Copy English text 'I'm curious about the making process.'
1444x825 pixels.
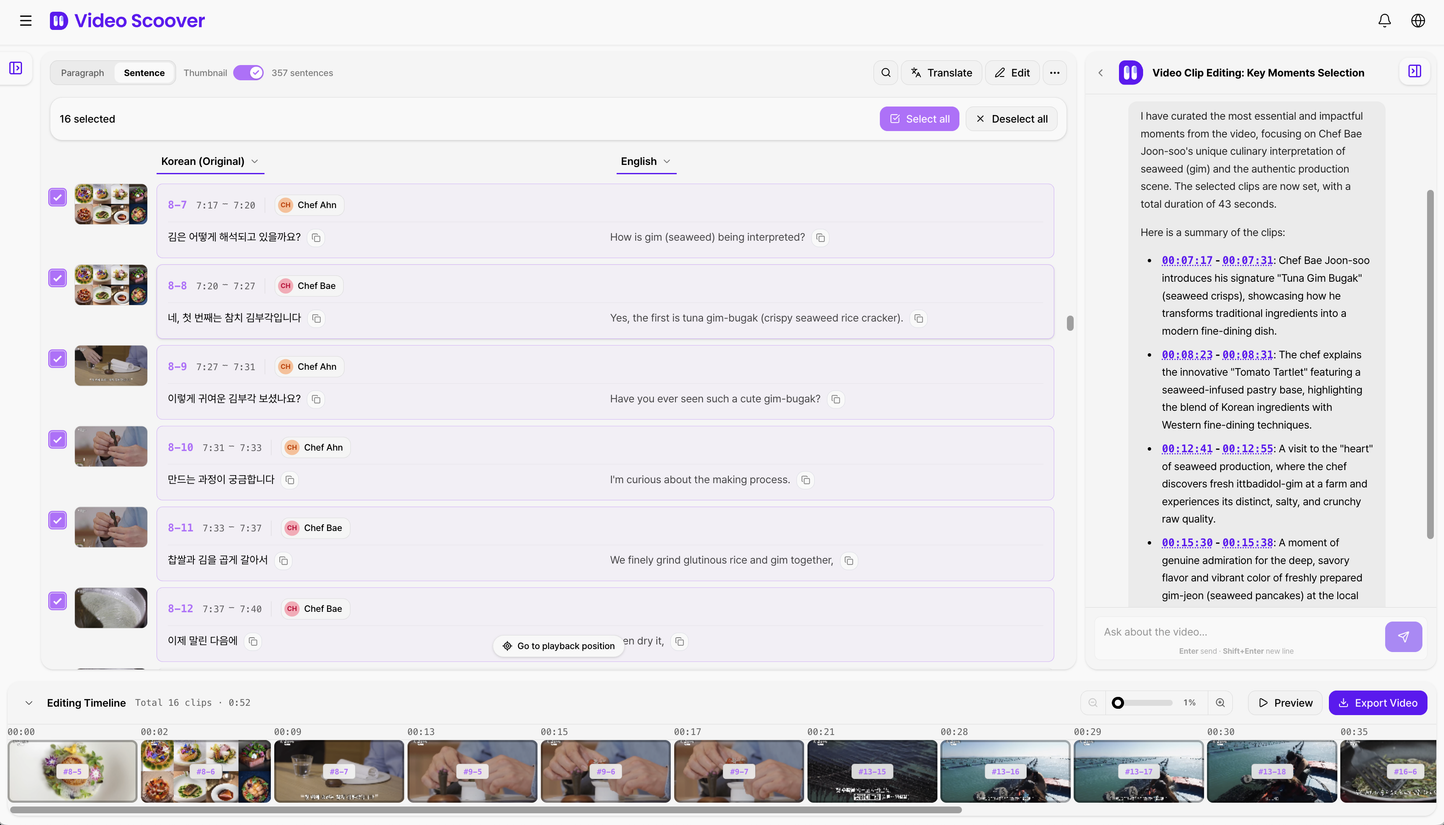[x=805, y=480]
